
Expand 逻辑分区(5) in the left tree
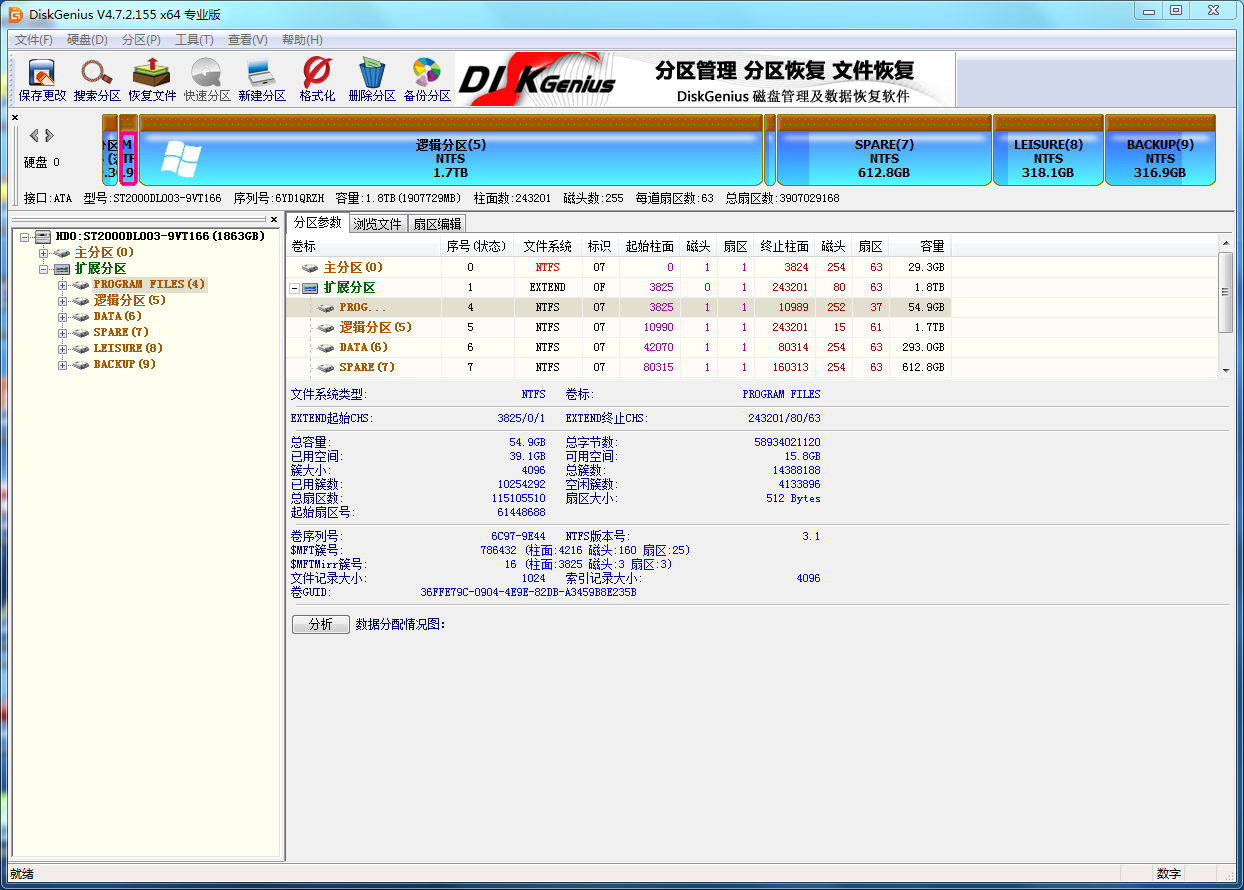pos(62,300)
